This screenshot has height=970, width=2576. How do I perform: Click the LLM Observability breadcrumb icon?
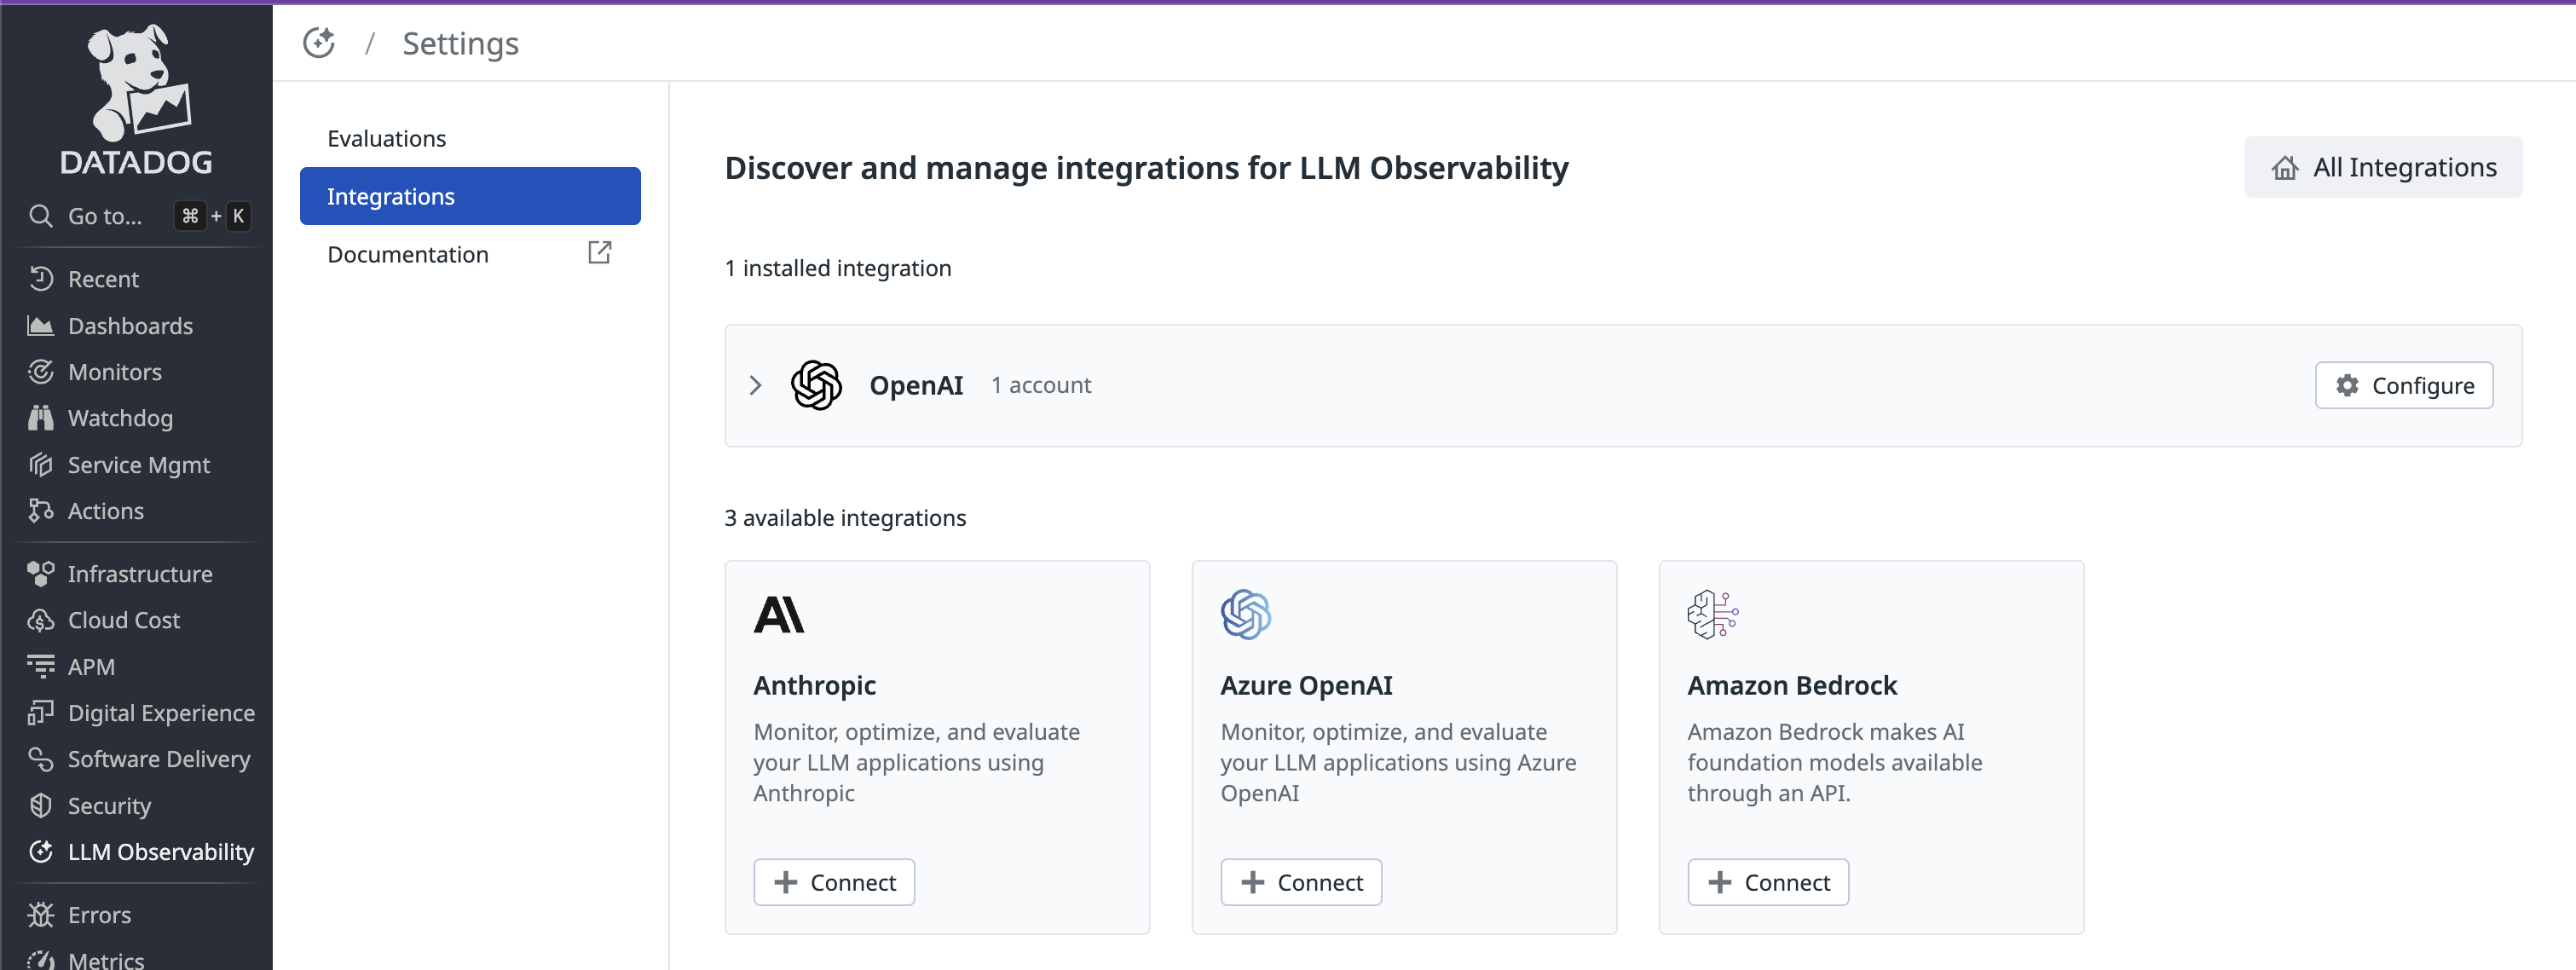pyautogui.click(x=319, y=44)
